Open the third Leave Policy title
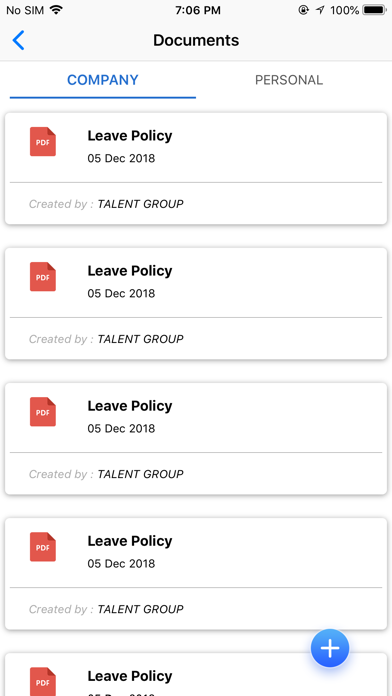Screen dimensions: 392x696 coord(130,405)
